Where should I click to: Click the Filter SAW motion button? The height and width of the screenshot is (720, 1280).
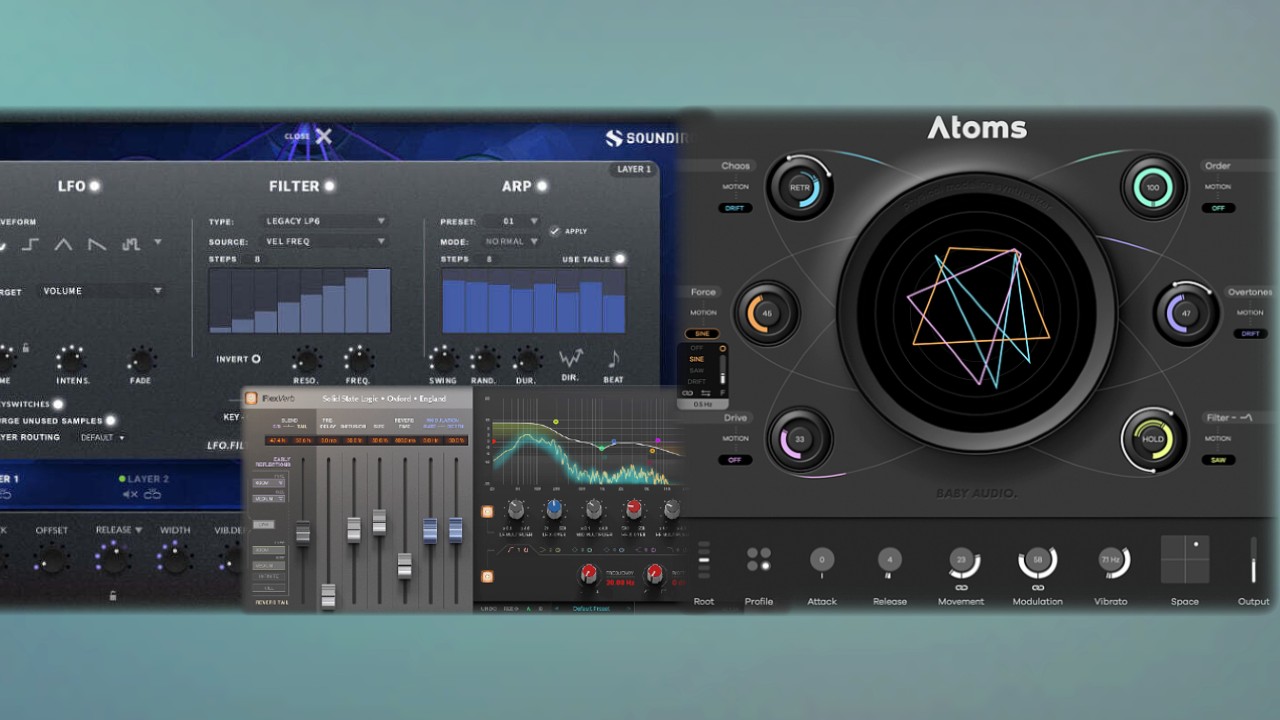tap(1218, 460)
